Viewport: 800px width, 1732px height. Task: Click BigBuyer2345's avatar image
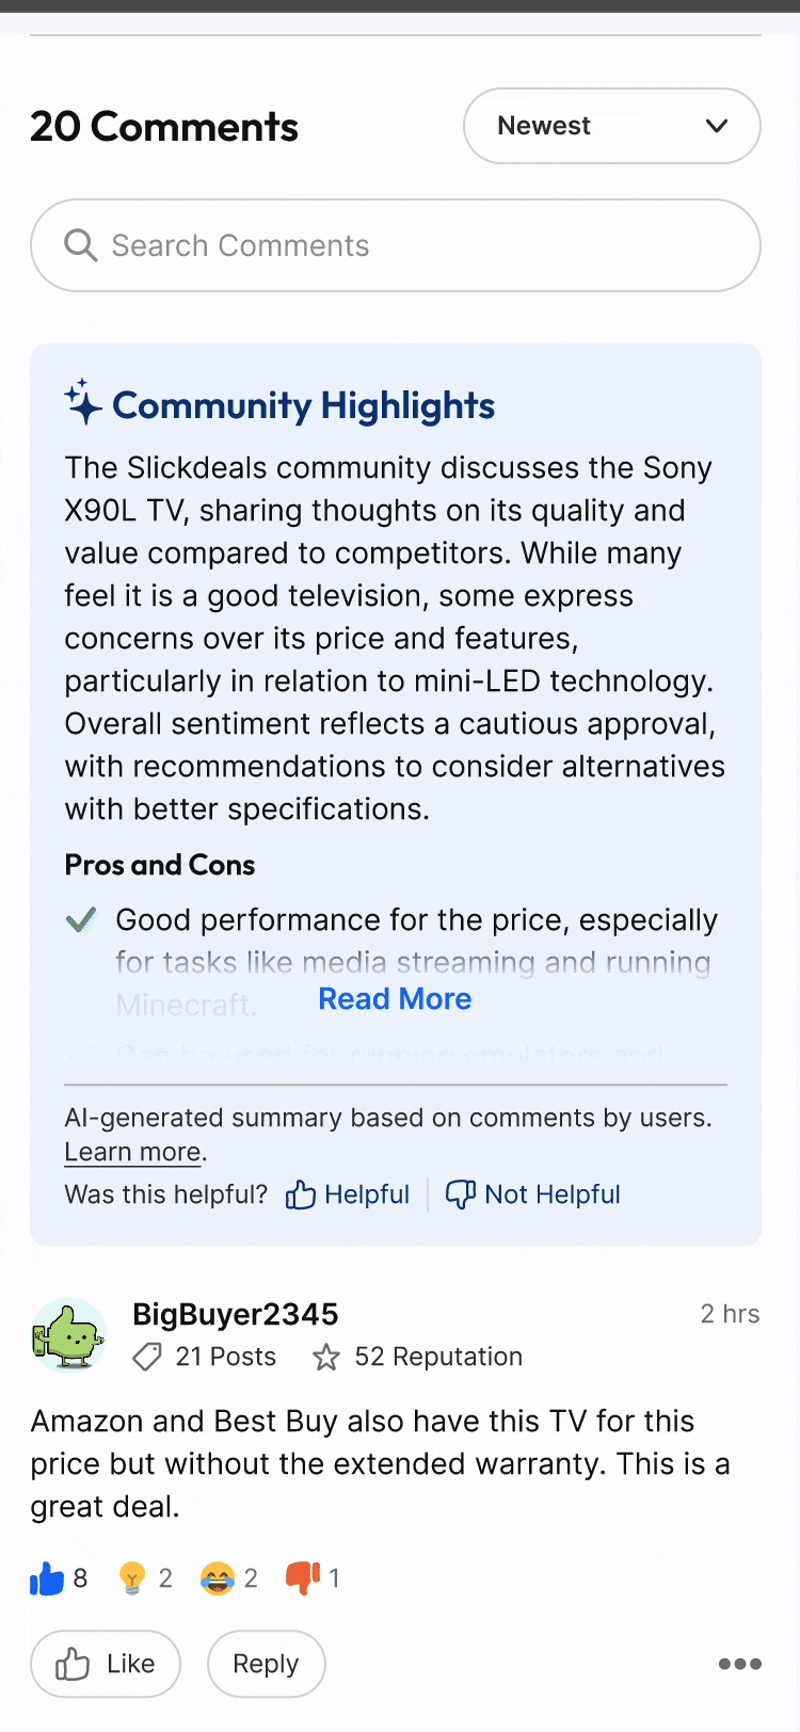coord(69,1335)
